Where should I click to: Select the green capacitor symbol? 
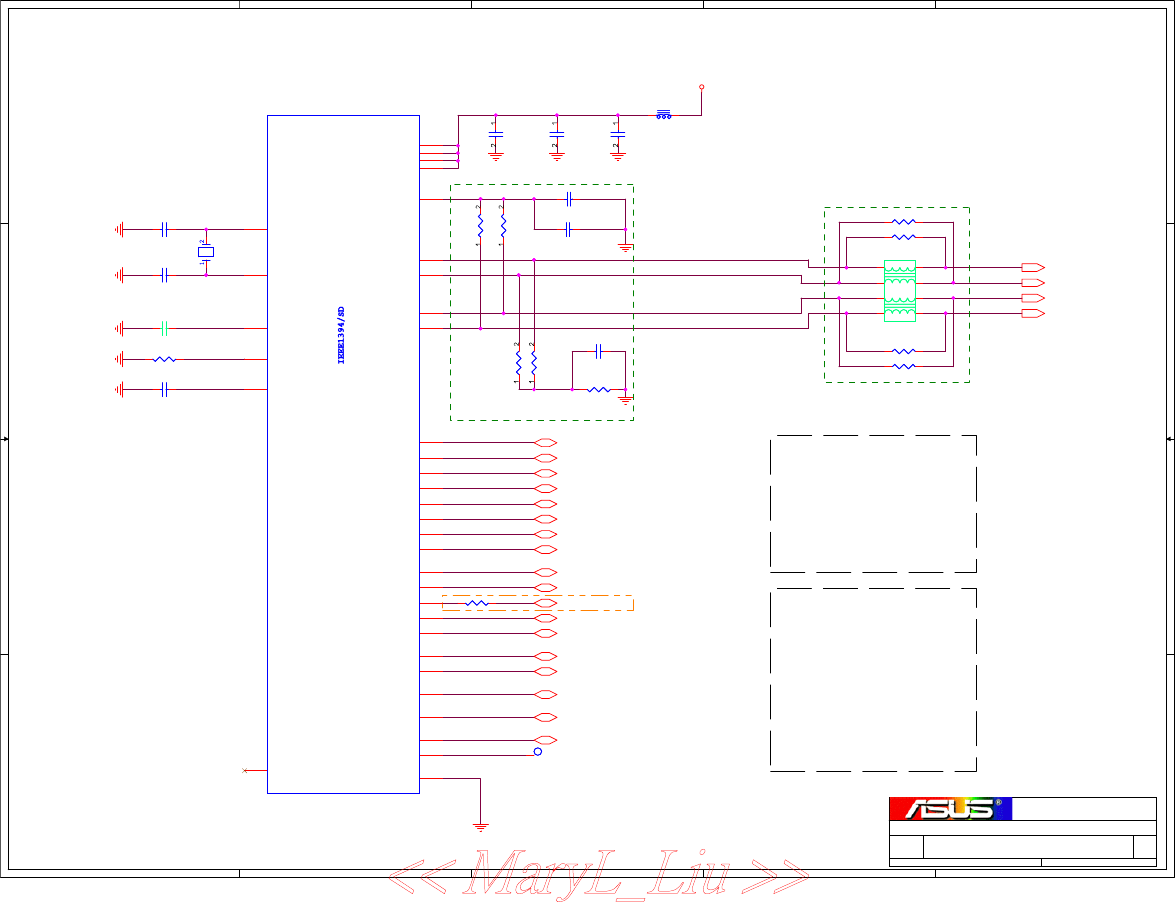(164, 328)
